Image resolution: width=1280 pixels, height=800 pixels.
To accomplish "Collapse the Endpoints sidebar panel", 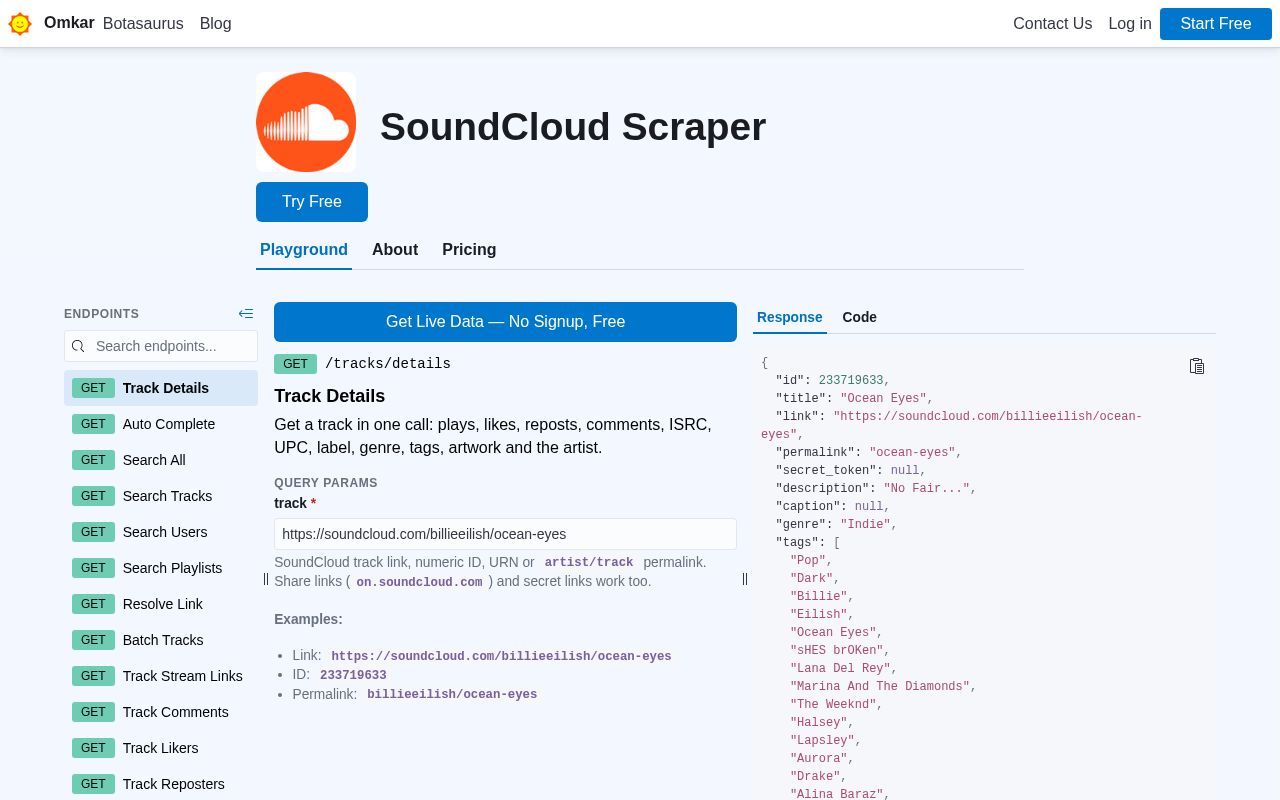I will pyautogui.click(x=246, y=314).
